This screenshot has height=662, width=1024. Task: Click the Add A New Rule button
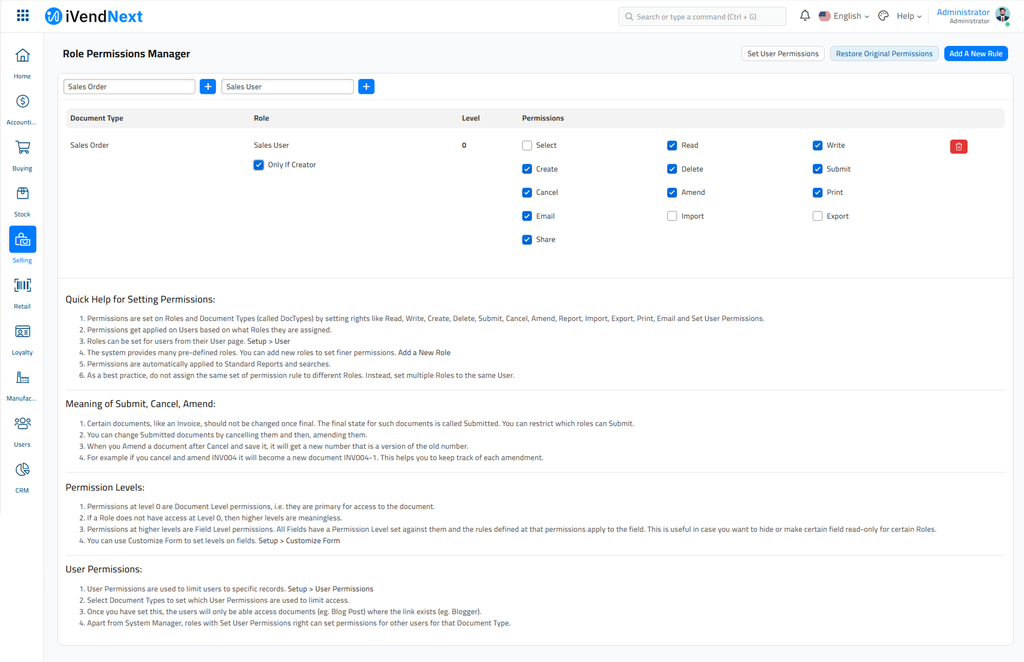point(975,53)
